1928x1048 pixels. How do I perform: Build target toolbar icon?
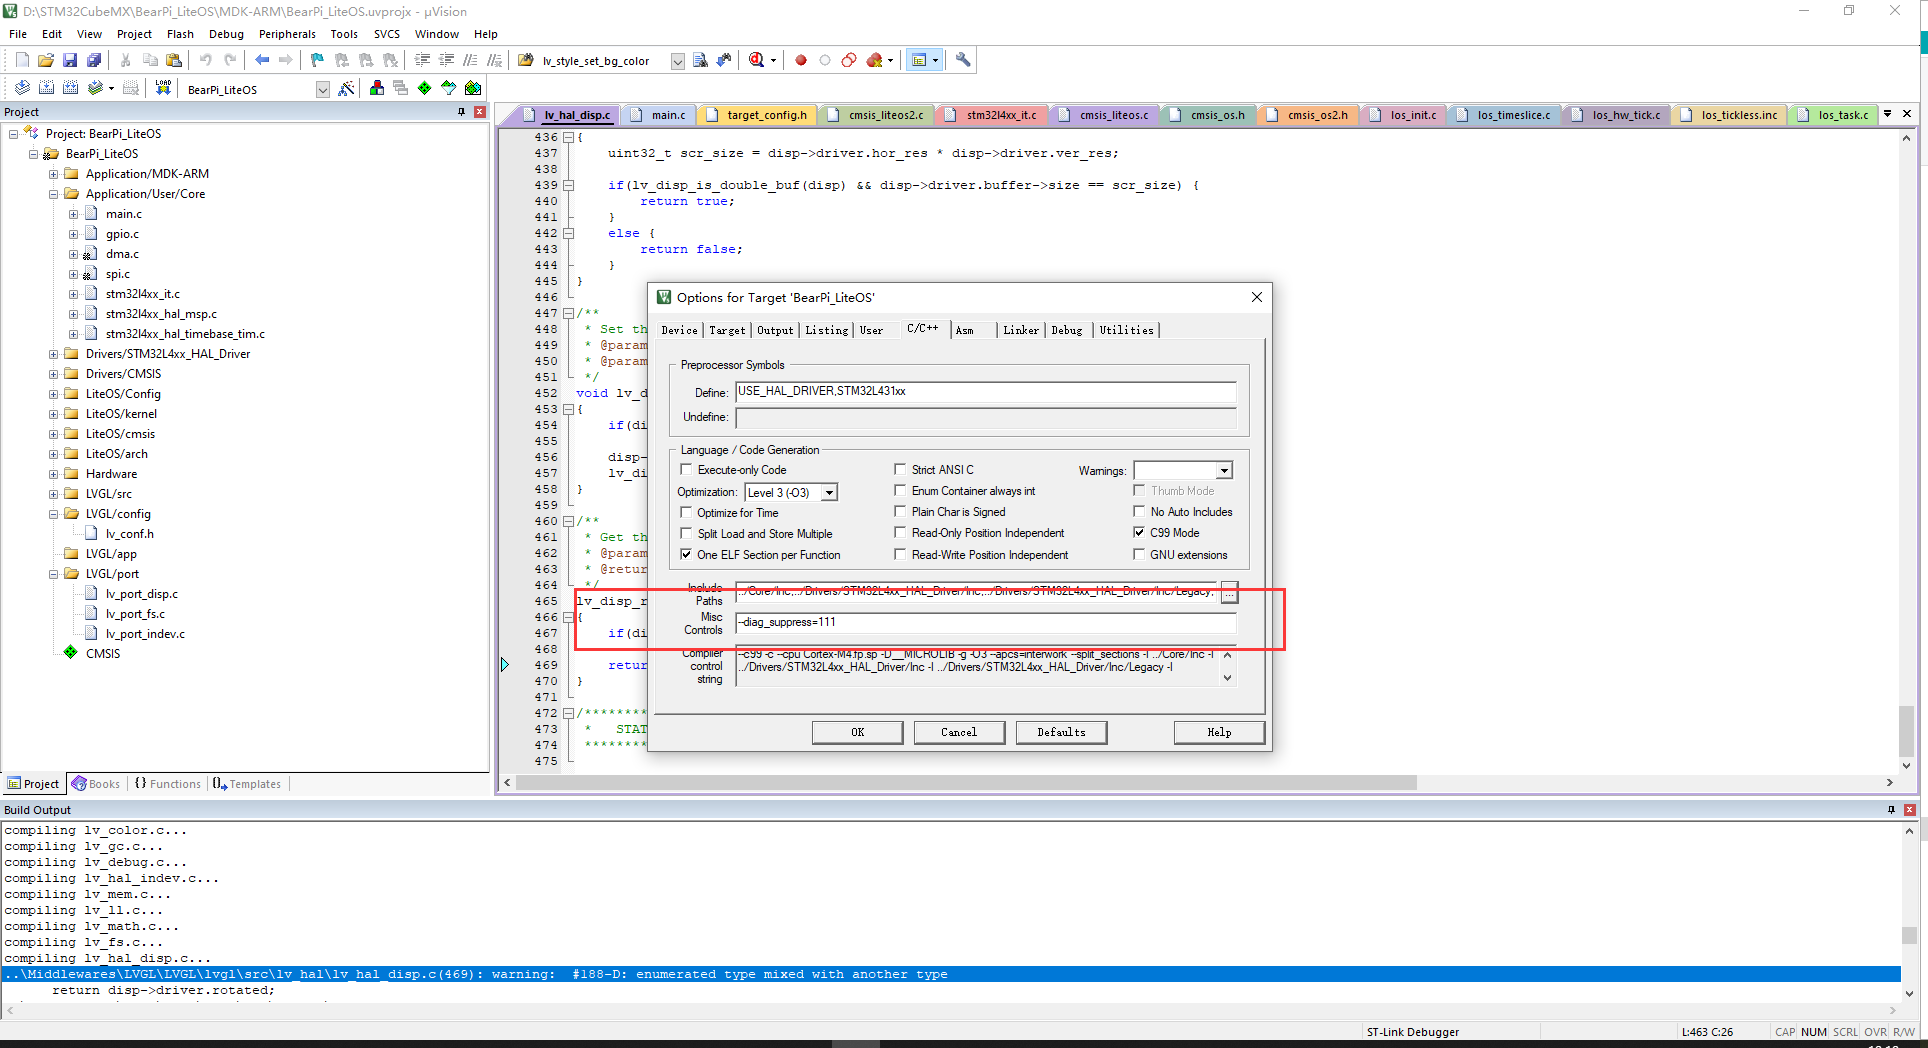(x=46, y=88)
